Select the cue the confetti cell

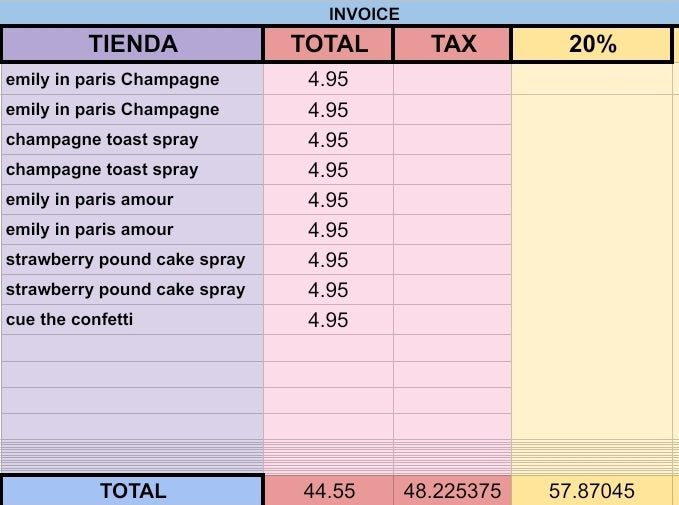(132, 319)
